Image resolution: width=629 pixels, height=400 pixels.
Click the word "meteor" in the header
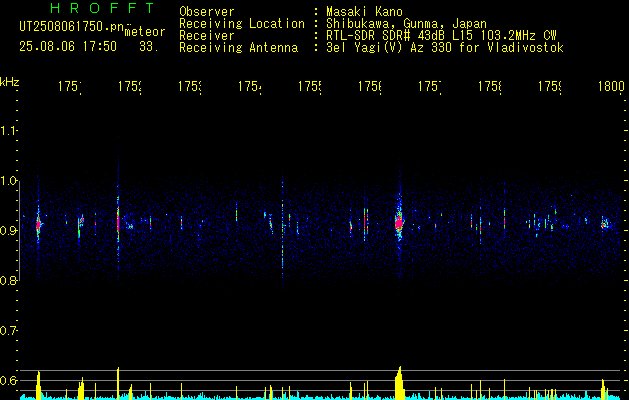(x=145, y=32)
